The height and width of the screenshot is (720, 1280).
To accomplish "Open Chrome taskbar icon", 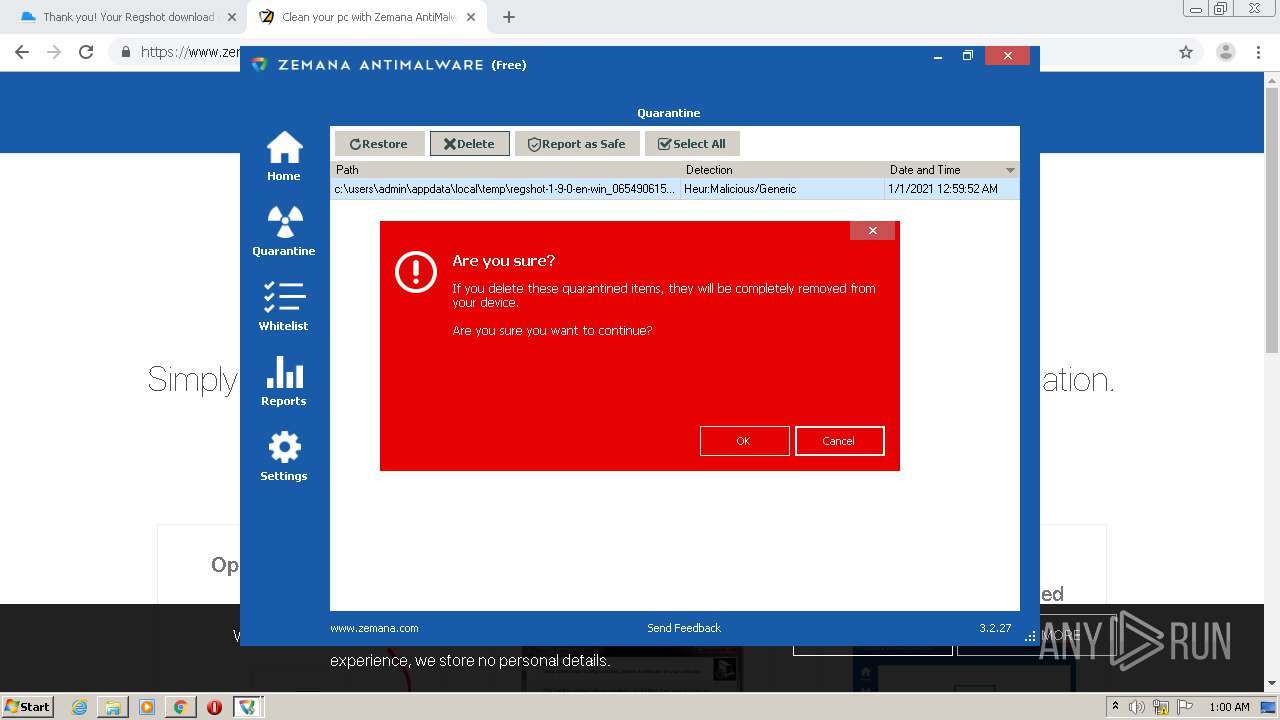I will 180,707.
